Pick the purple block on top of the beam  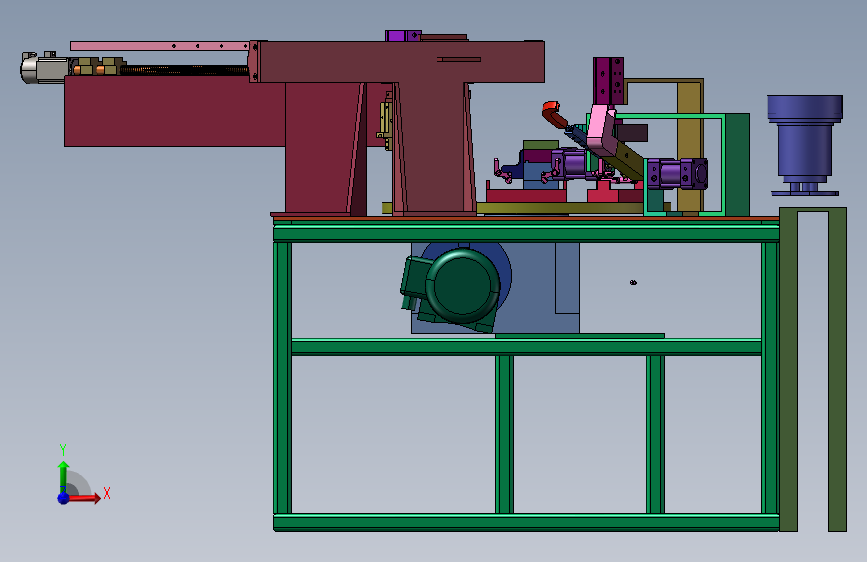click(x=404, y=36)
